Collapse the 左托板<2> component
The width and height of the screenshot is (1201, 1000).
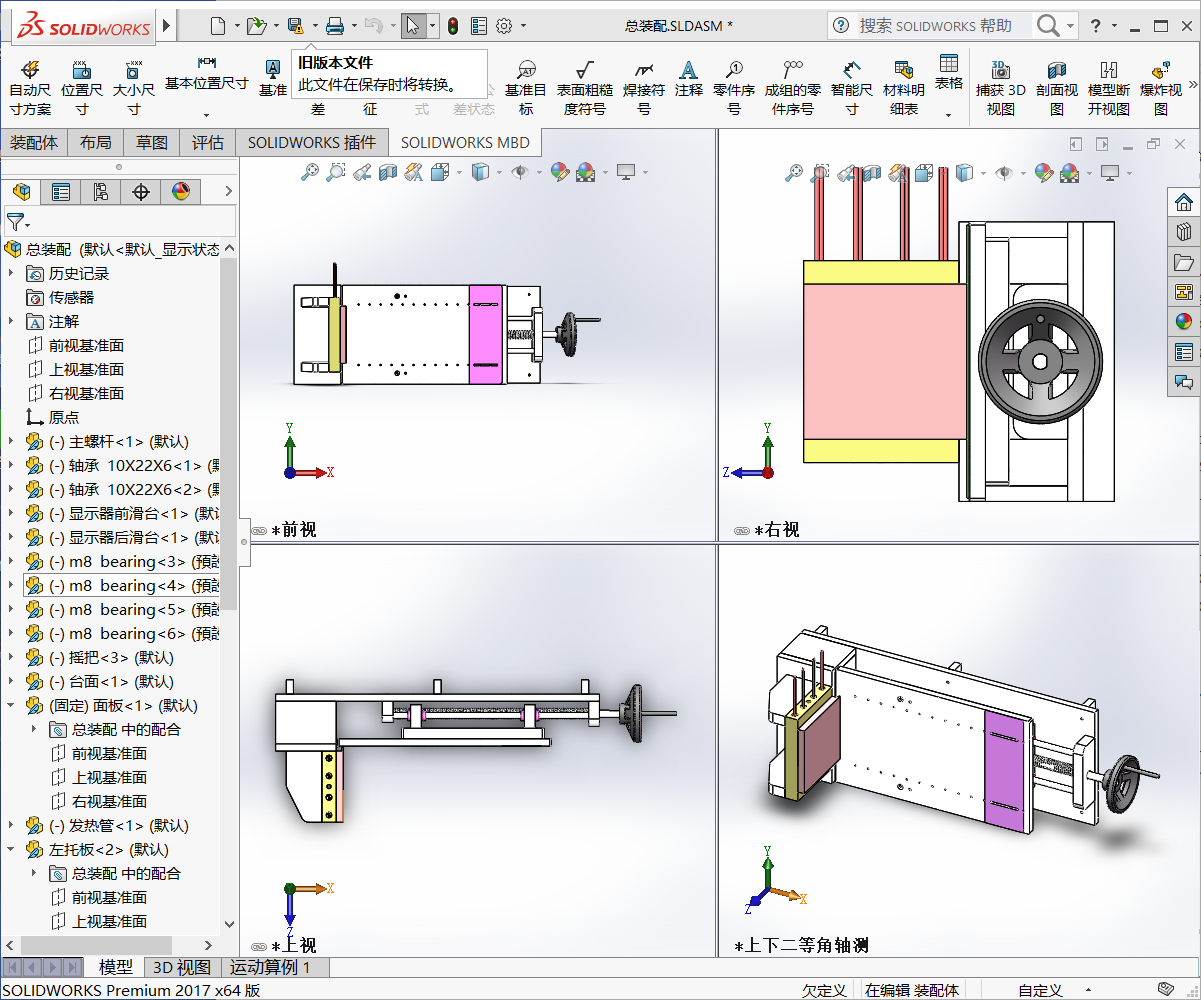(11, 849)
